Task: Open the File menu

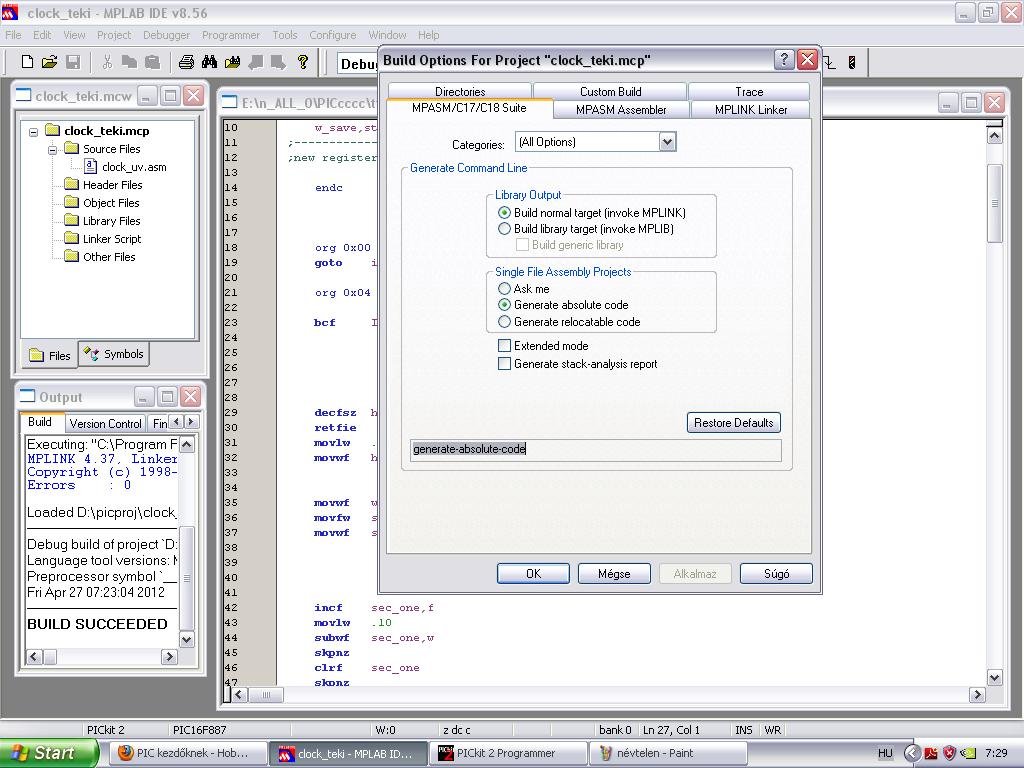Action: (x=13, y=35)
